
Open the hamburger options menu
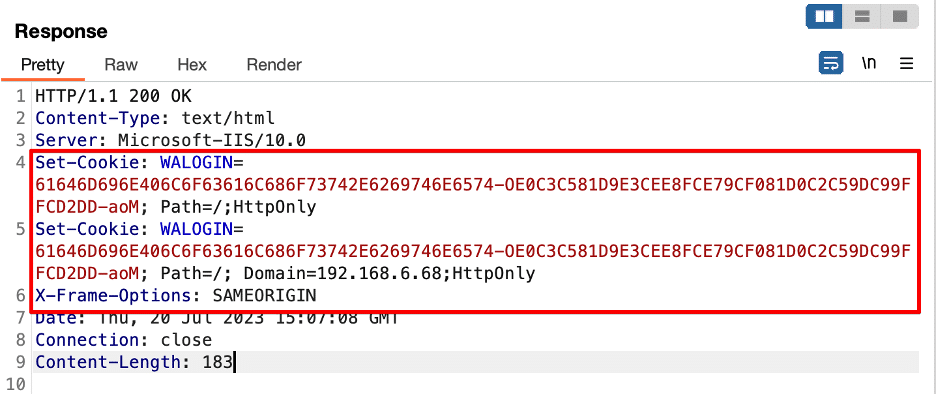(x=906, y=63)
